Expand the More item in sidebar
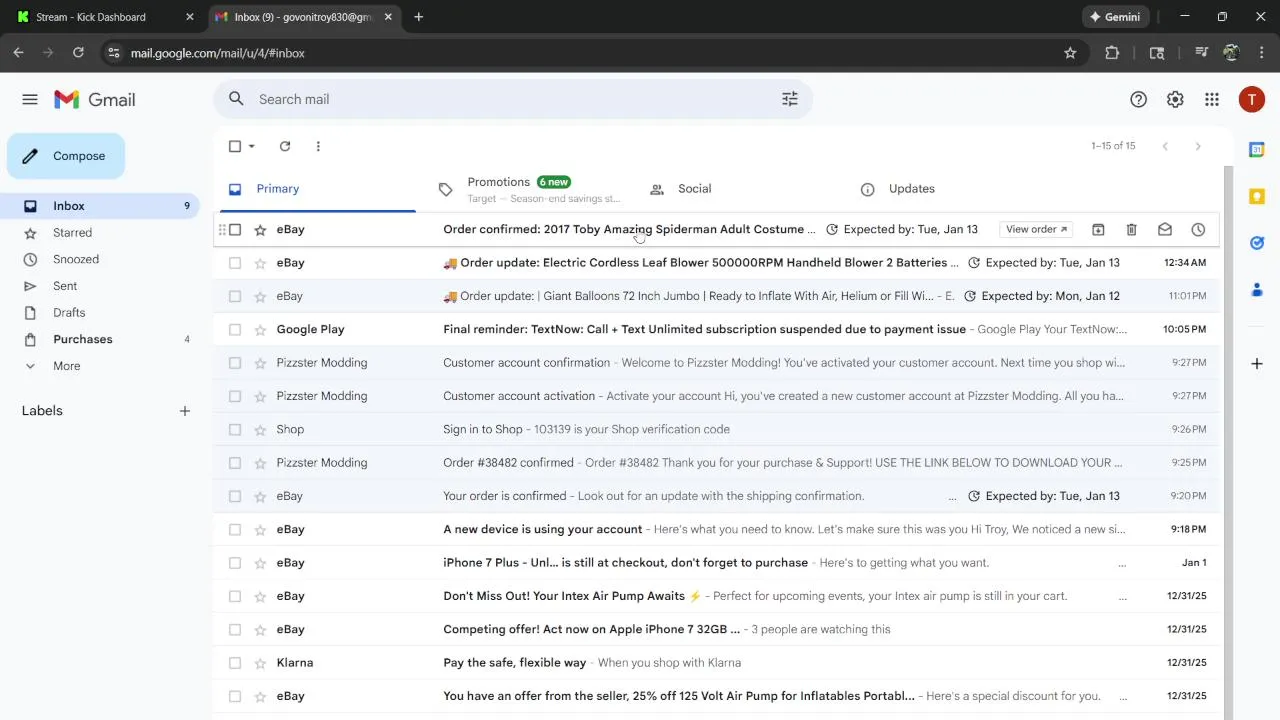1280x720 pixels. click(x=67, y=366)
